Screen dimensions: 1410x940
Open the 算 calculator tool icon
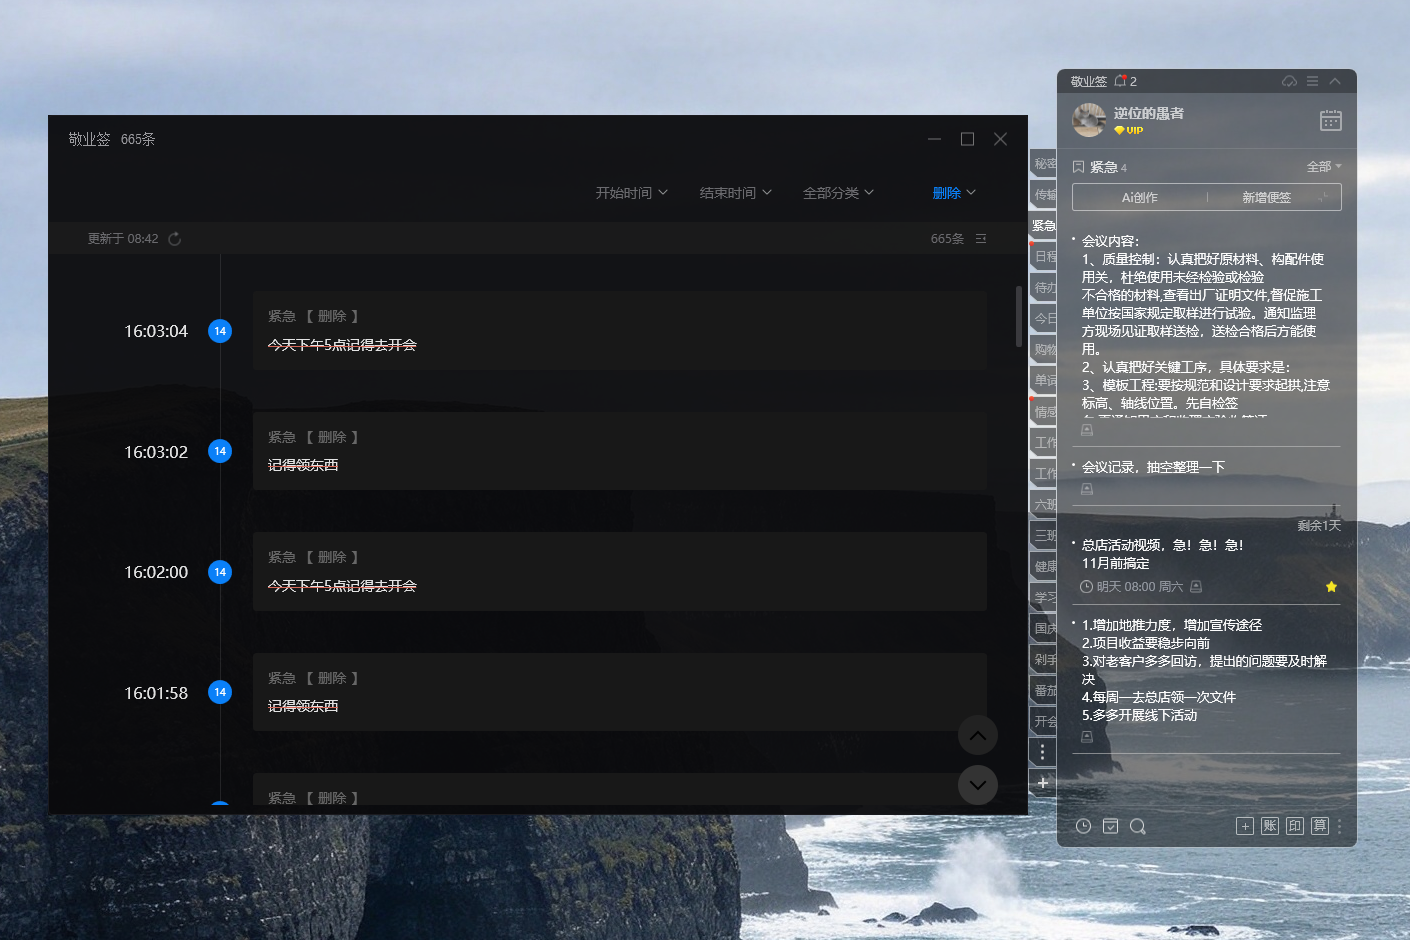click(x=1320, y=826)
